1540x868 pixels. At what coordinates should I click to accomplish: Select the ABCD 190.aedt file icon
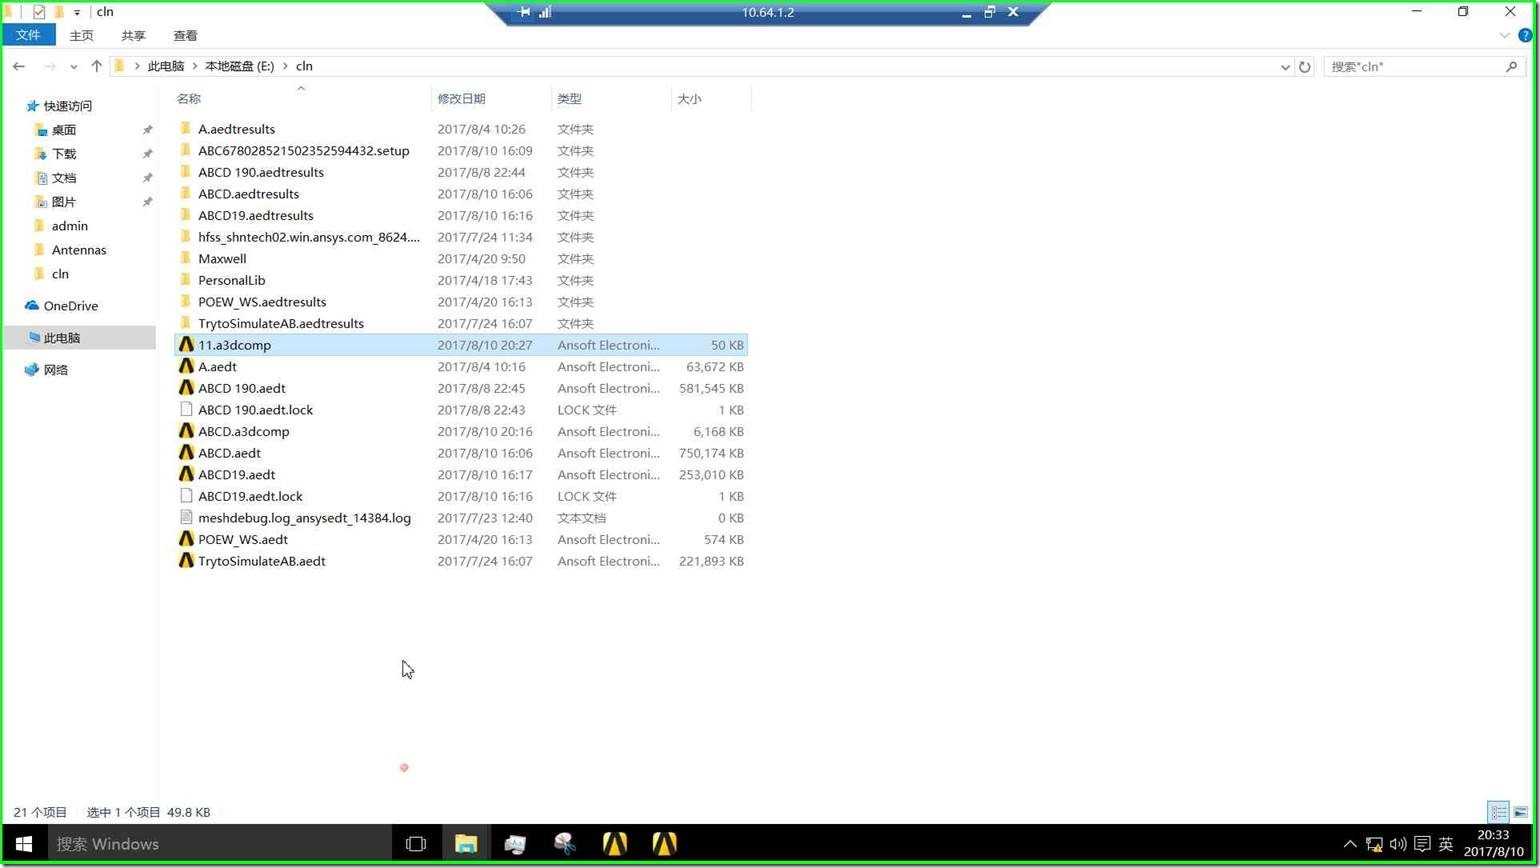[x=186, y=388]
